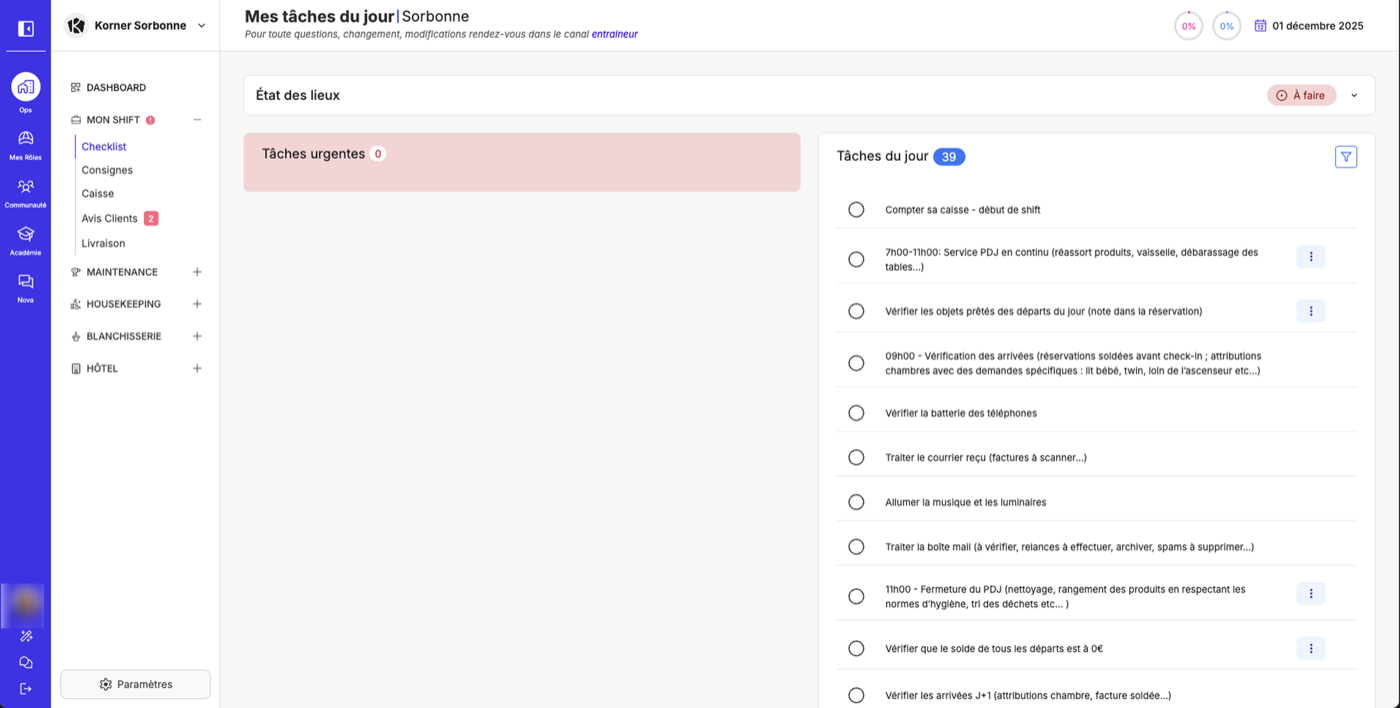Screen dimensions: 1400x708
Task: Tick Vérifier la batterie des téléphones
Action: click(856, 413)
